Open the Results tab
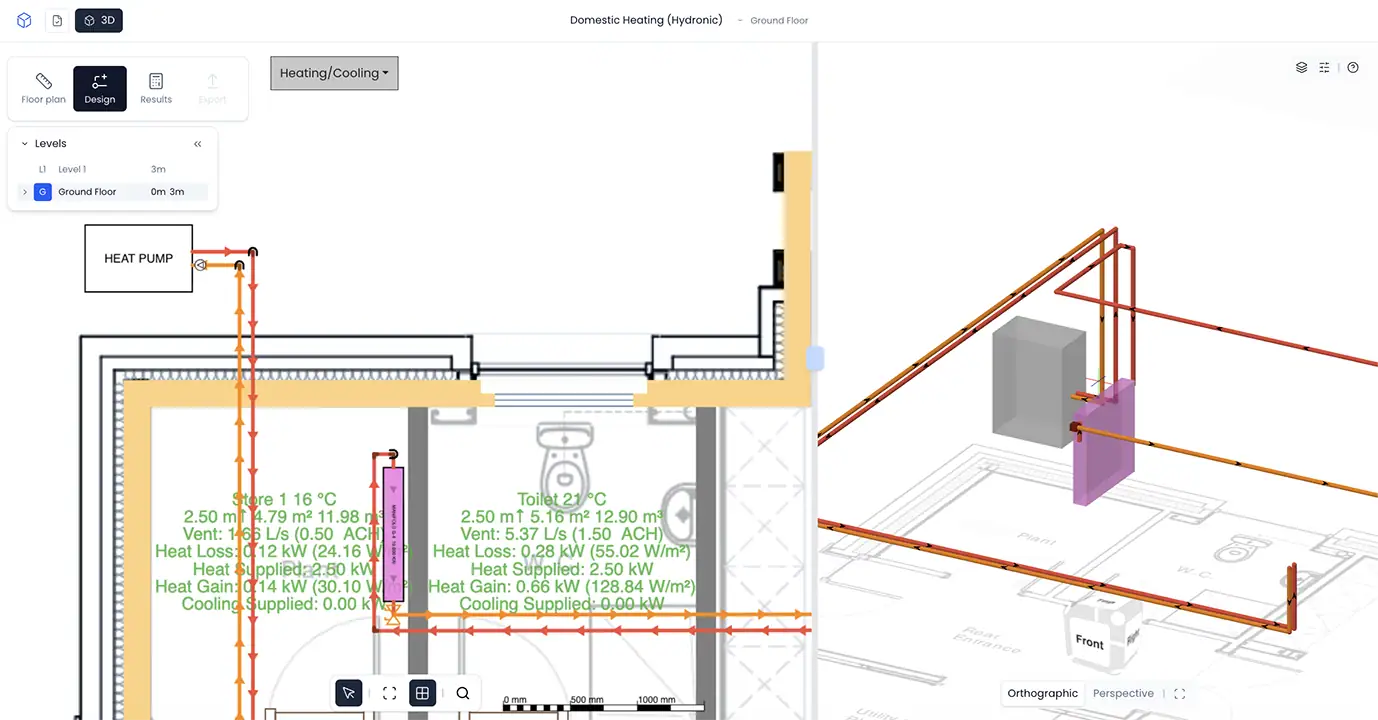Viewport: 1378px width, 720px height. coord(156,89)
